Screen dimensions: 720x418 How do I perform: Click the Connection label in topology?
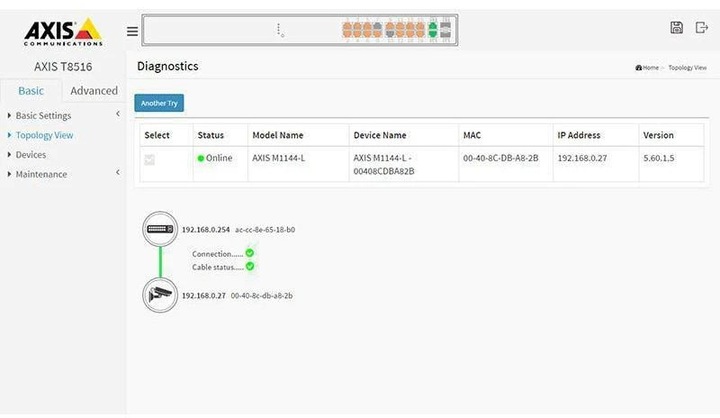(x=218, y=254)
